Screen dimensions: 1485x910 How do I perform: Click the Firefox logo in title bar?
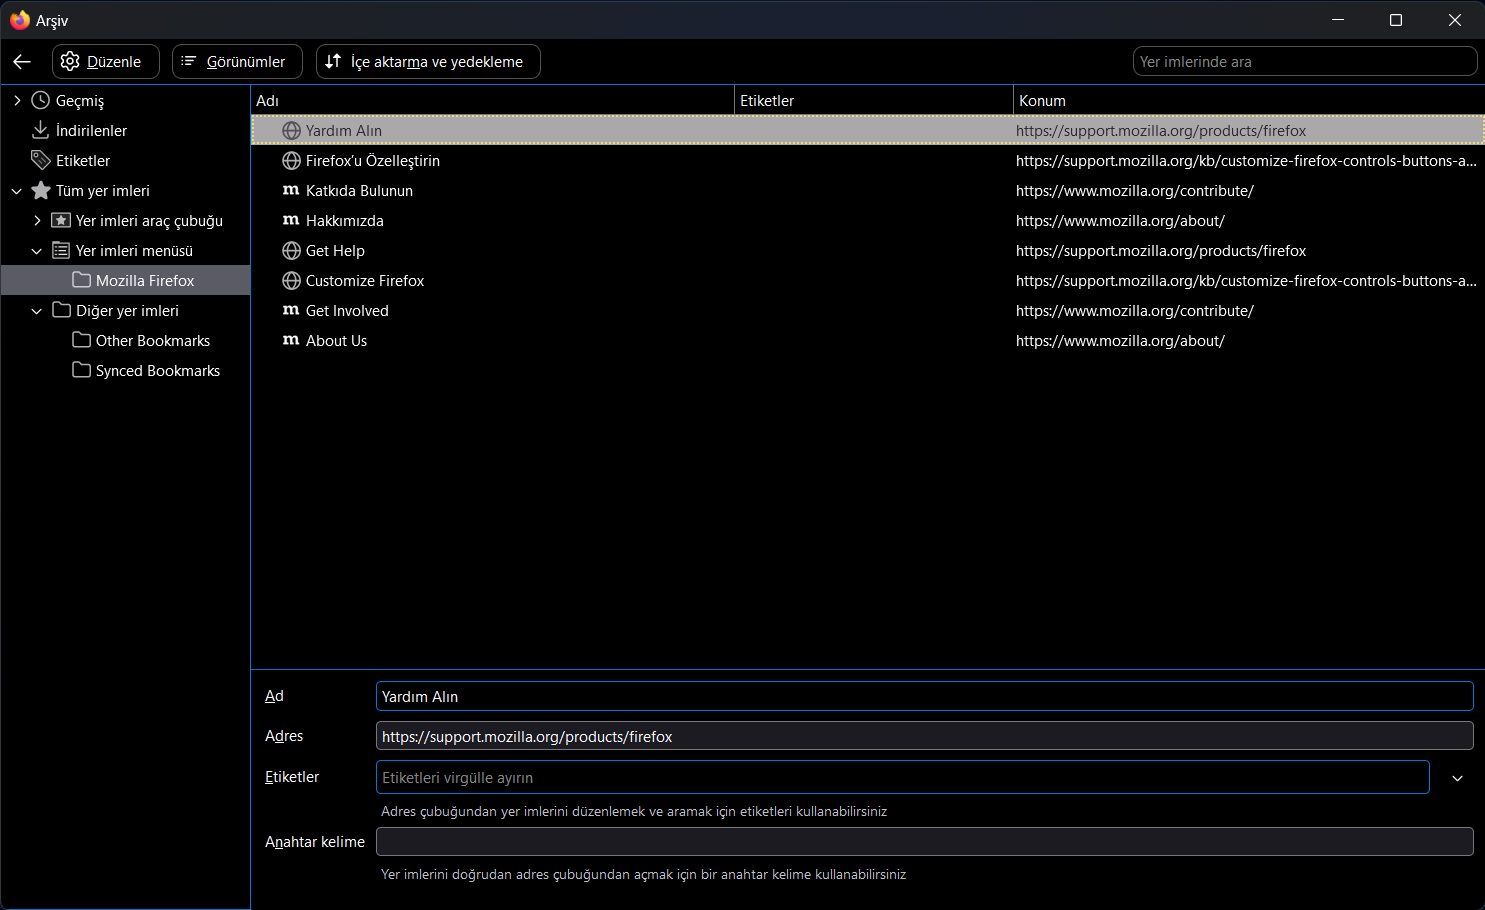(x=20, y=20)
